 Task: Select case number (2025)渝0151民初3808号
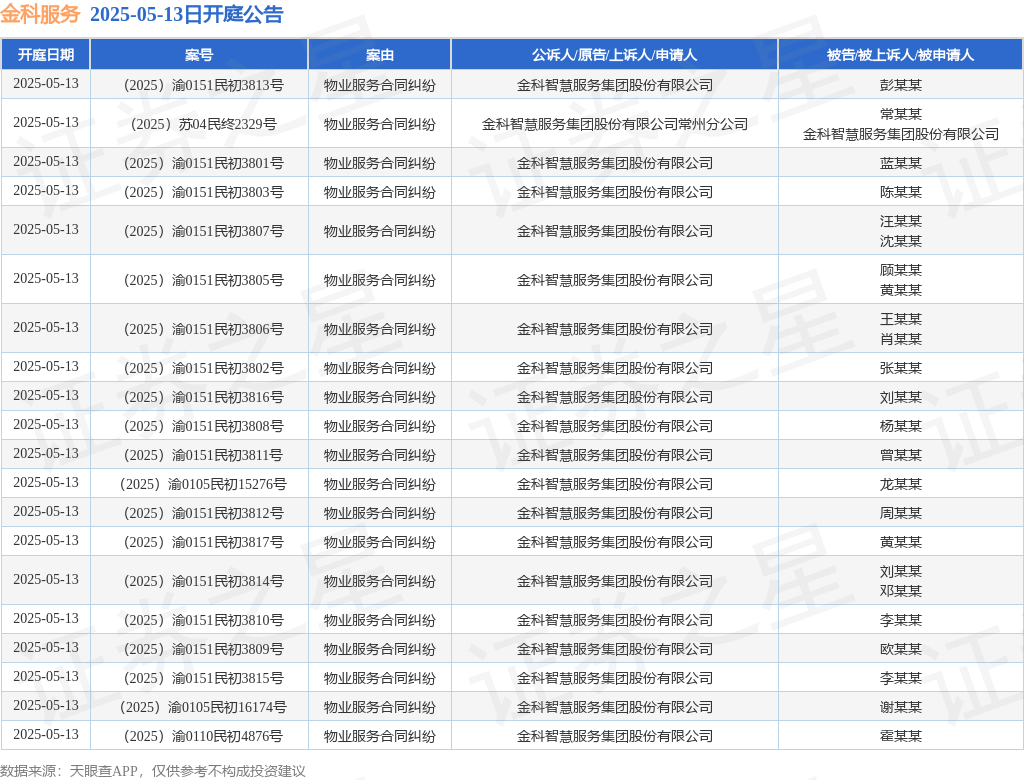[x=203, y=426]
